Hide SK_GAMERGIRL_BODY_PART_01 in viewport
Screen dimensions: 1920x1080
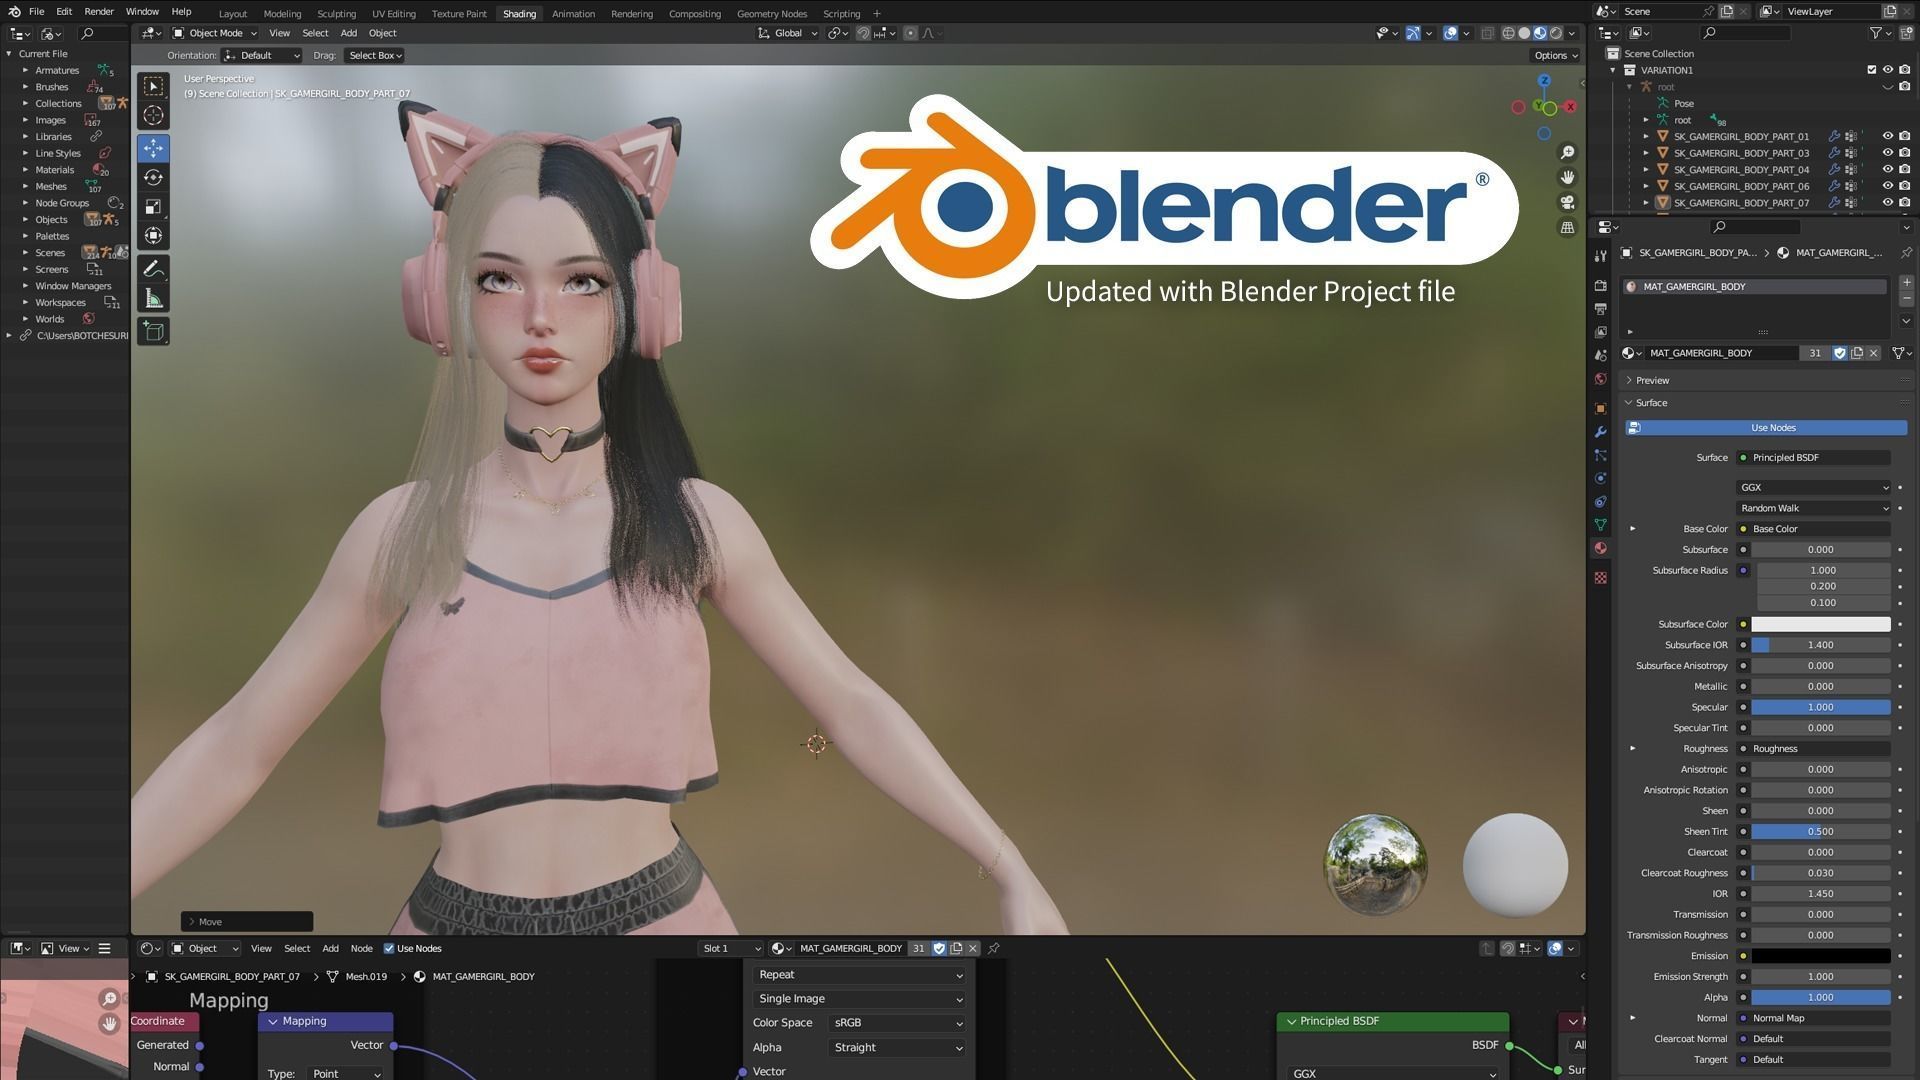1888,136
